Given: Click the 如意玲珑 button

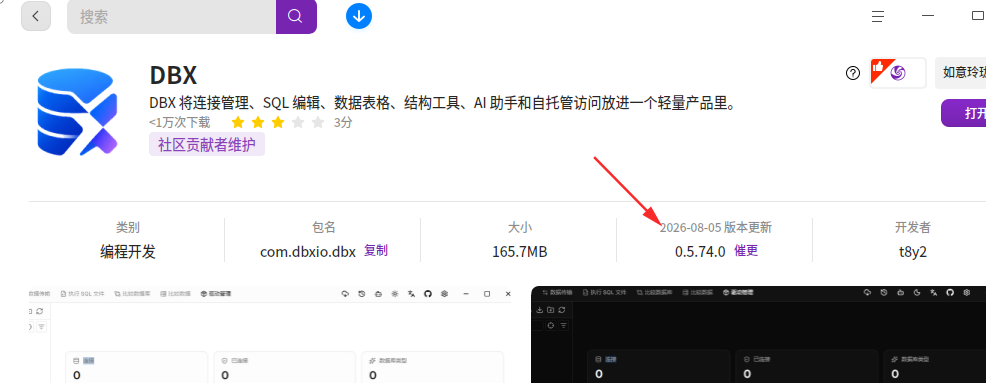Looking at the screenshot, I should click(960, 73).
